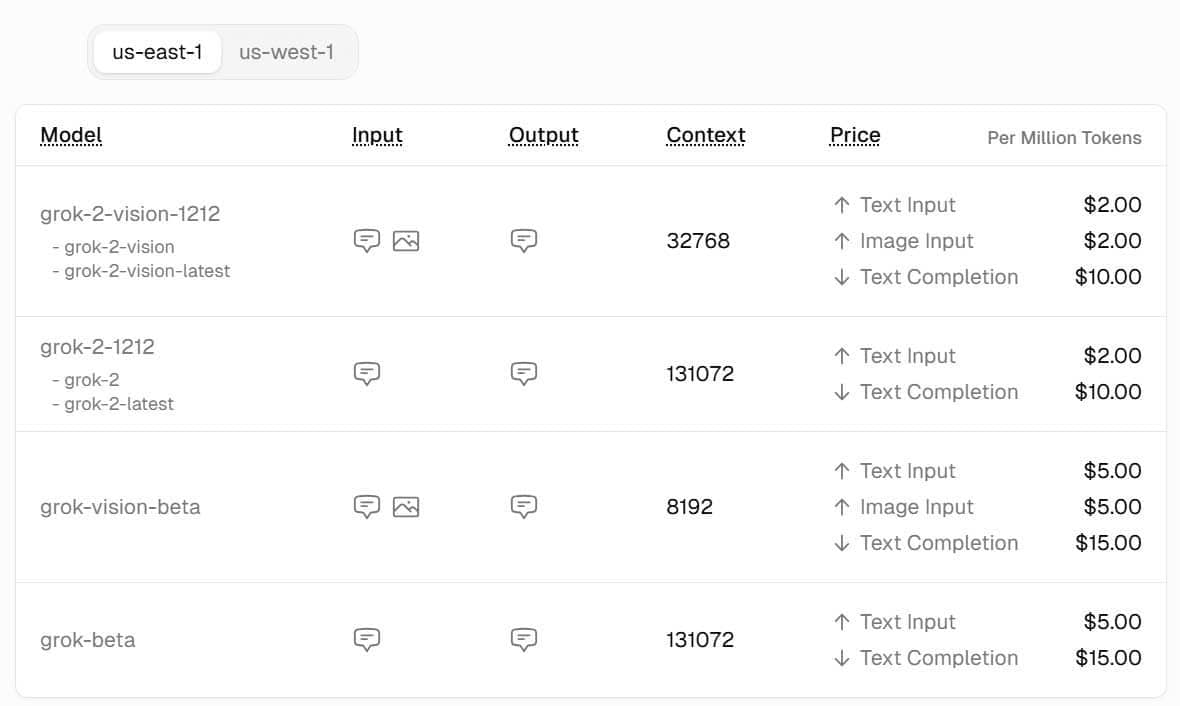Viewport: 1180px width, 706px height.
Task: Click text input icon for grok-beta
Action: click(367, 640)
